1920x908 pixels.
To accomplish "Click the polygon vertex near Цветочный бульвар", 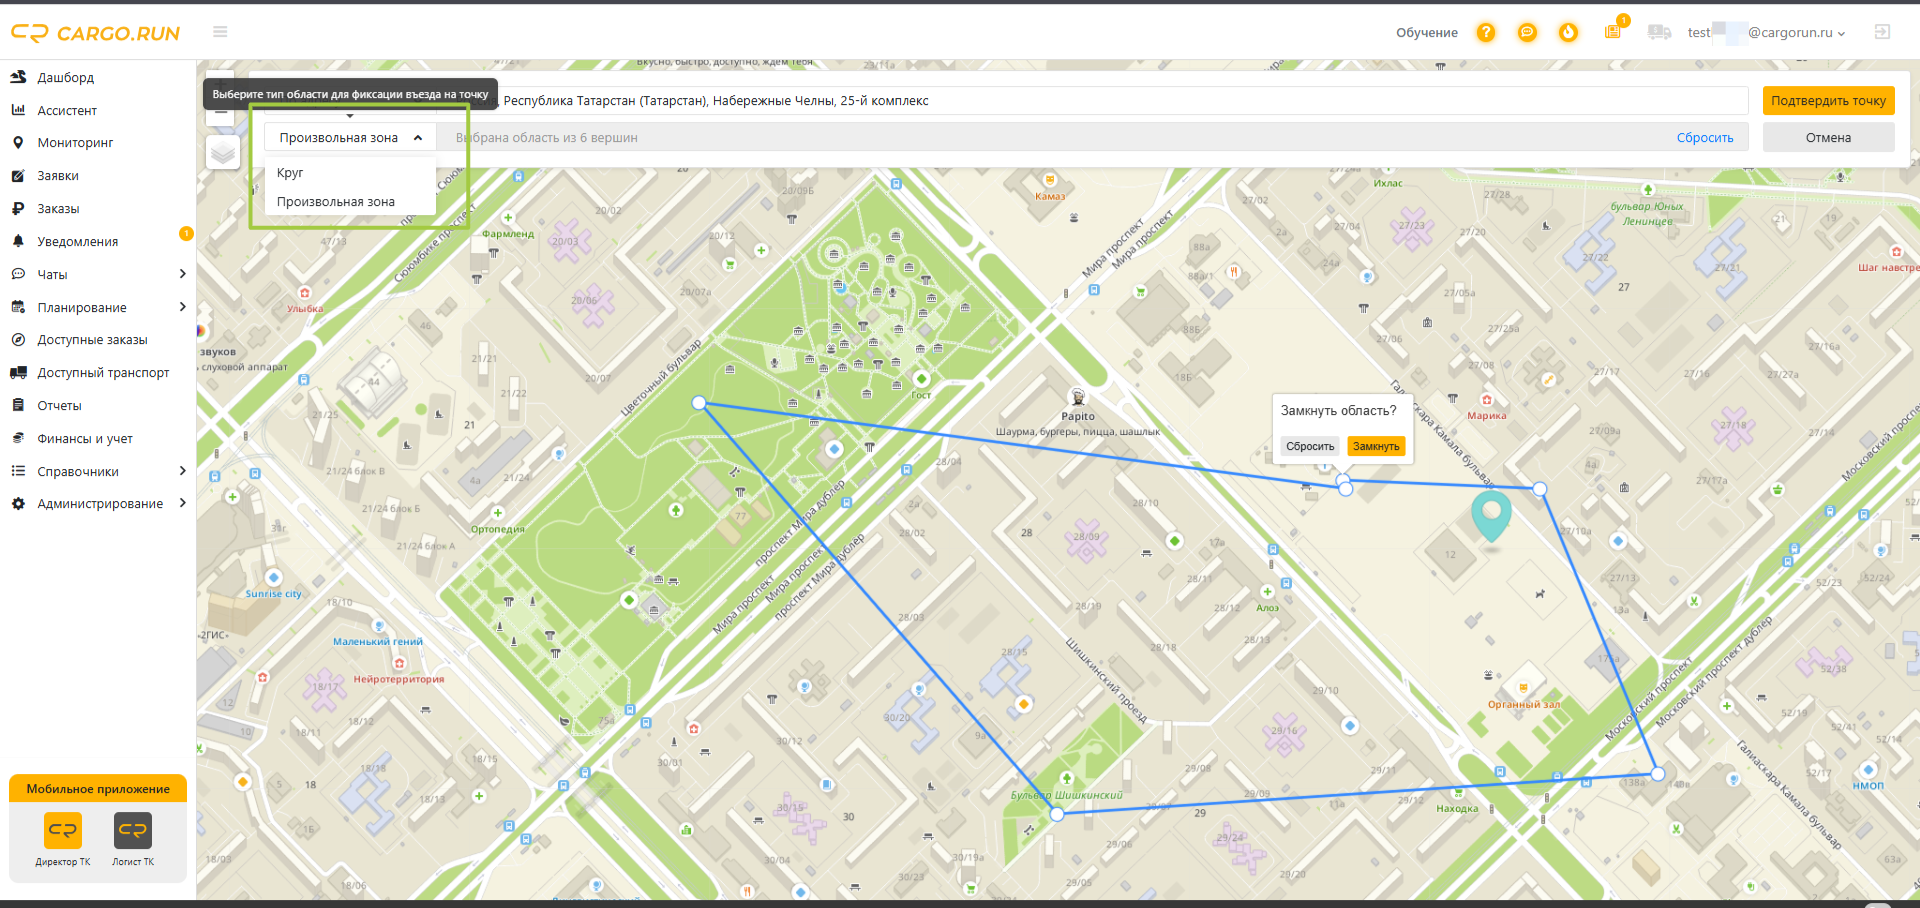I will 699,403.
